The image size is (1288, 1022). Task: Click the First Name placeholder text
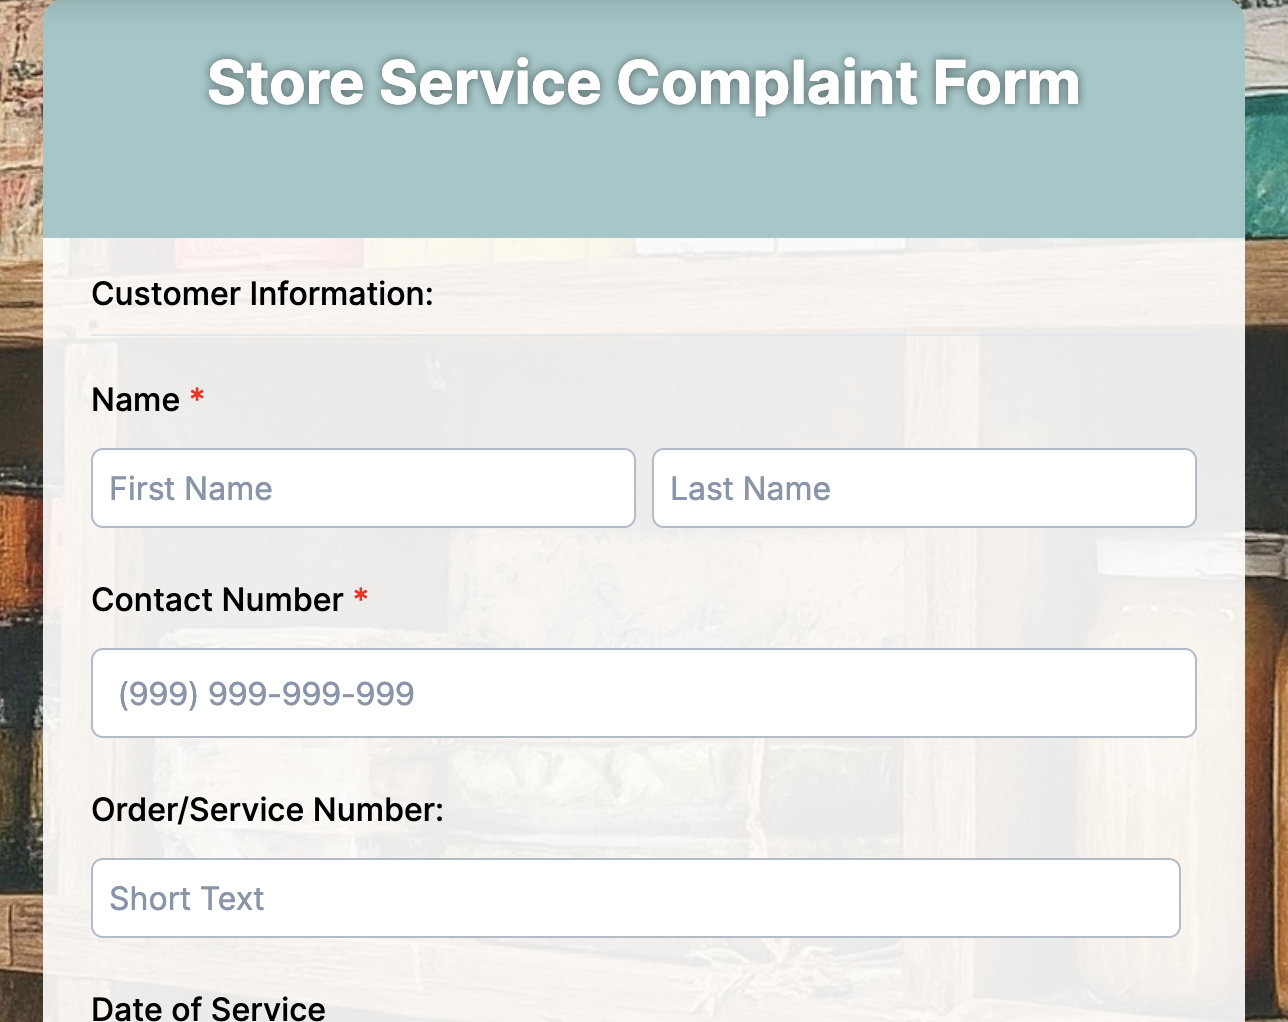pyautogui.click(x=191, y=488)
